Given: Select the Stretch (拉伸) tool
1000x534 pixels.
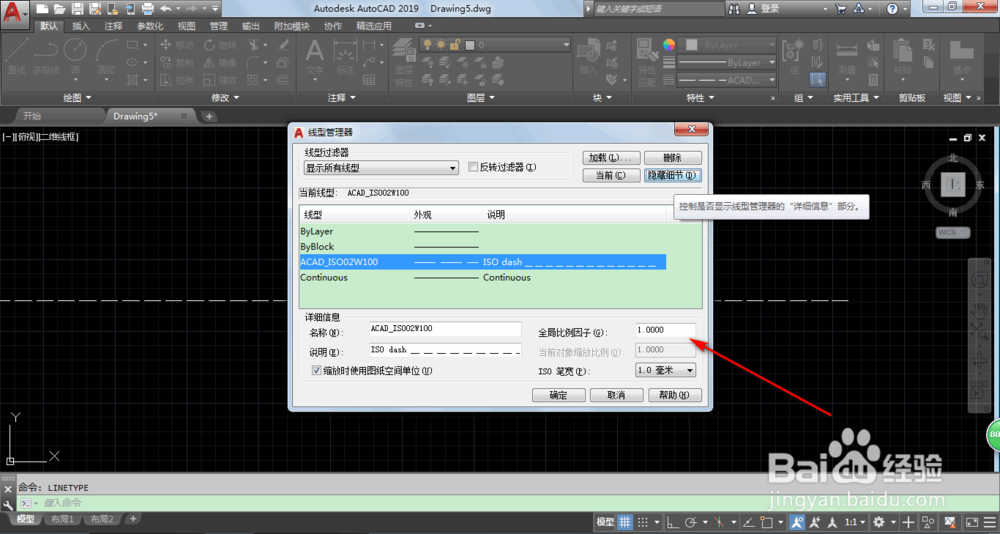Looking at the screenshot, I should point(177,80).
